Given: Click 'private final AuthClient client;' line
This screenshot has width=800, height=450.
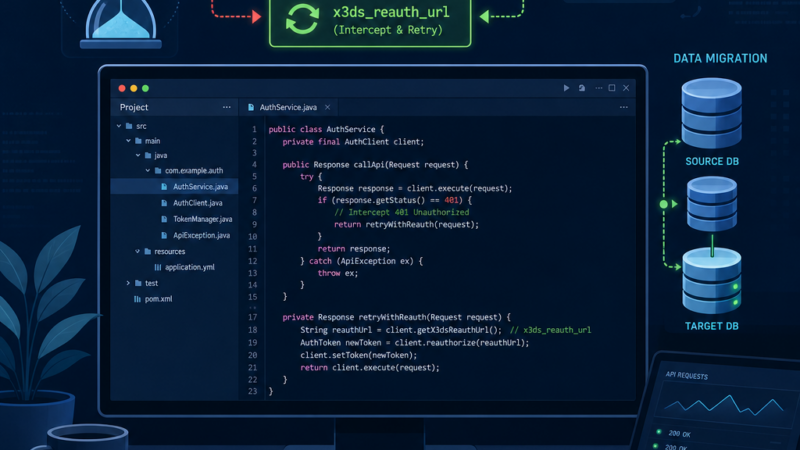Looking at the screenshot, I should pyautogui.click(x=353, y=142).
